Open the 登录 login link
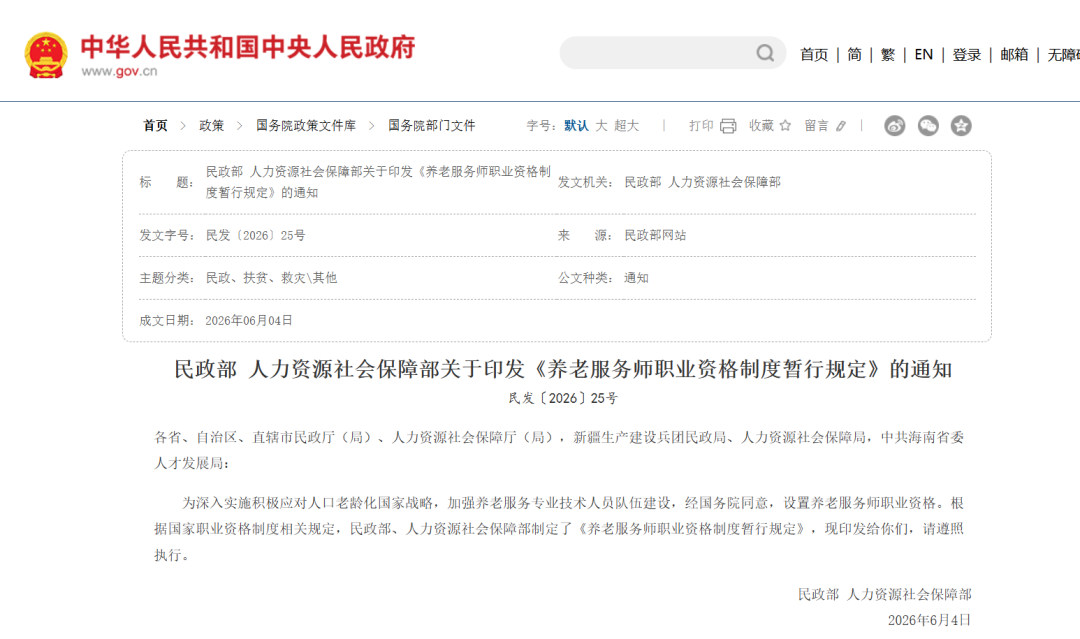 click(966, 54)
